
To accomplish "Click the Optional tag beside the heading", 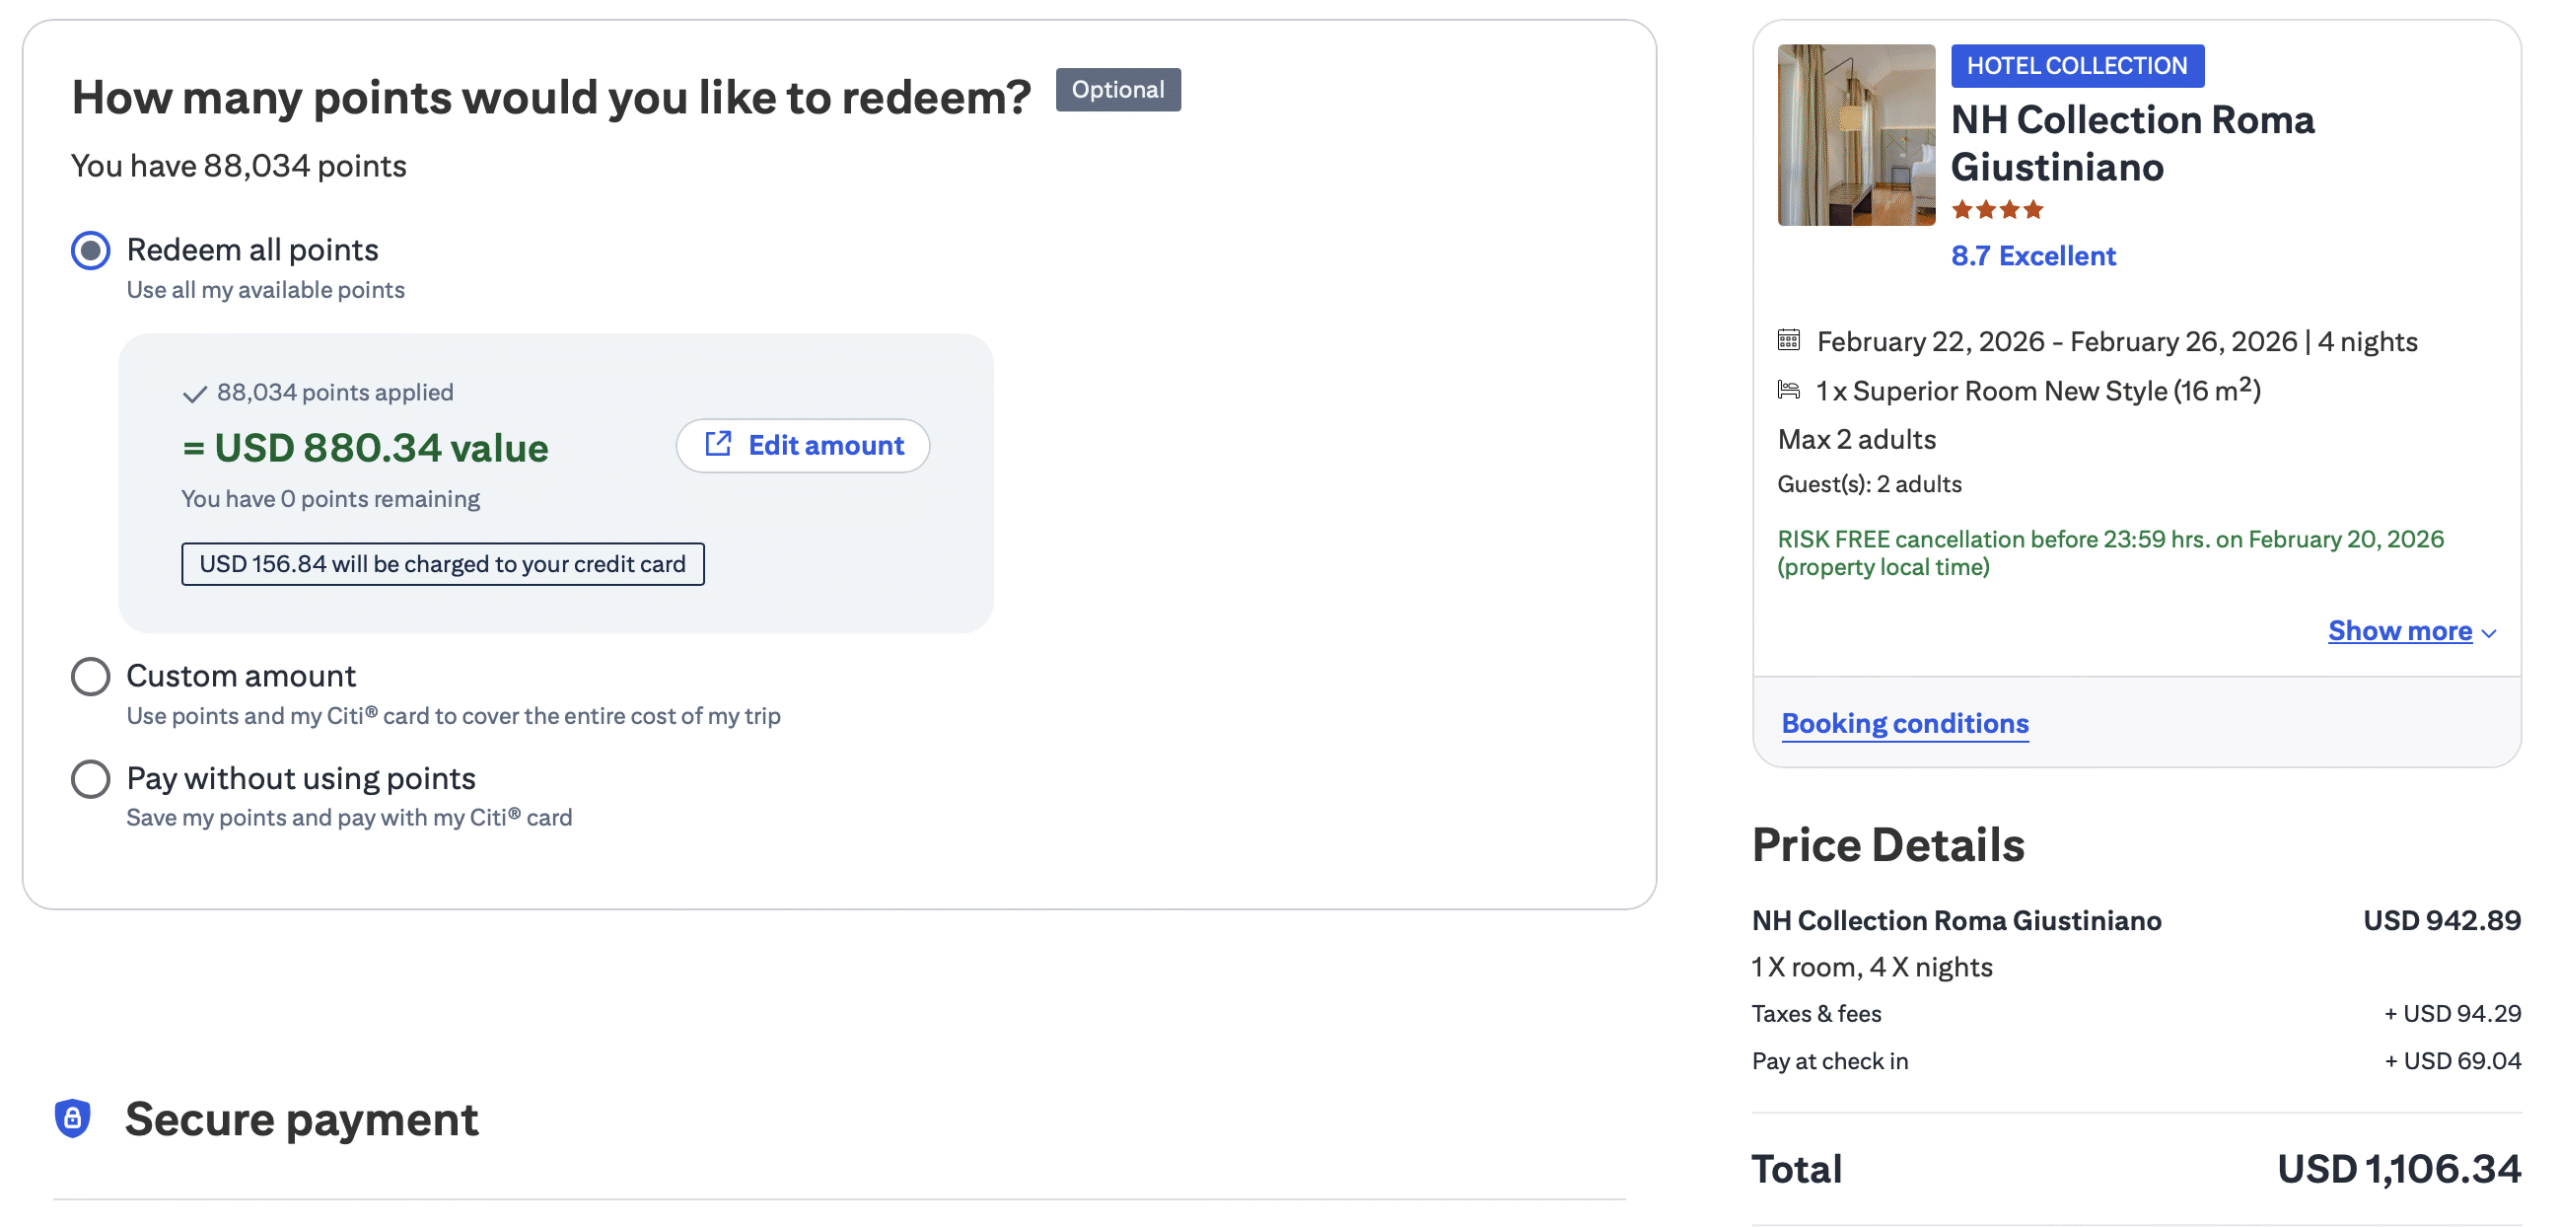I will 1118,89.
